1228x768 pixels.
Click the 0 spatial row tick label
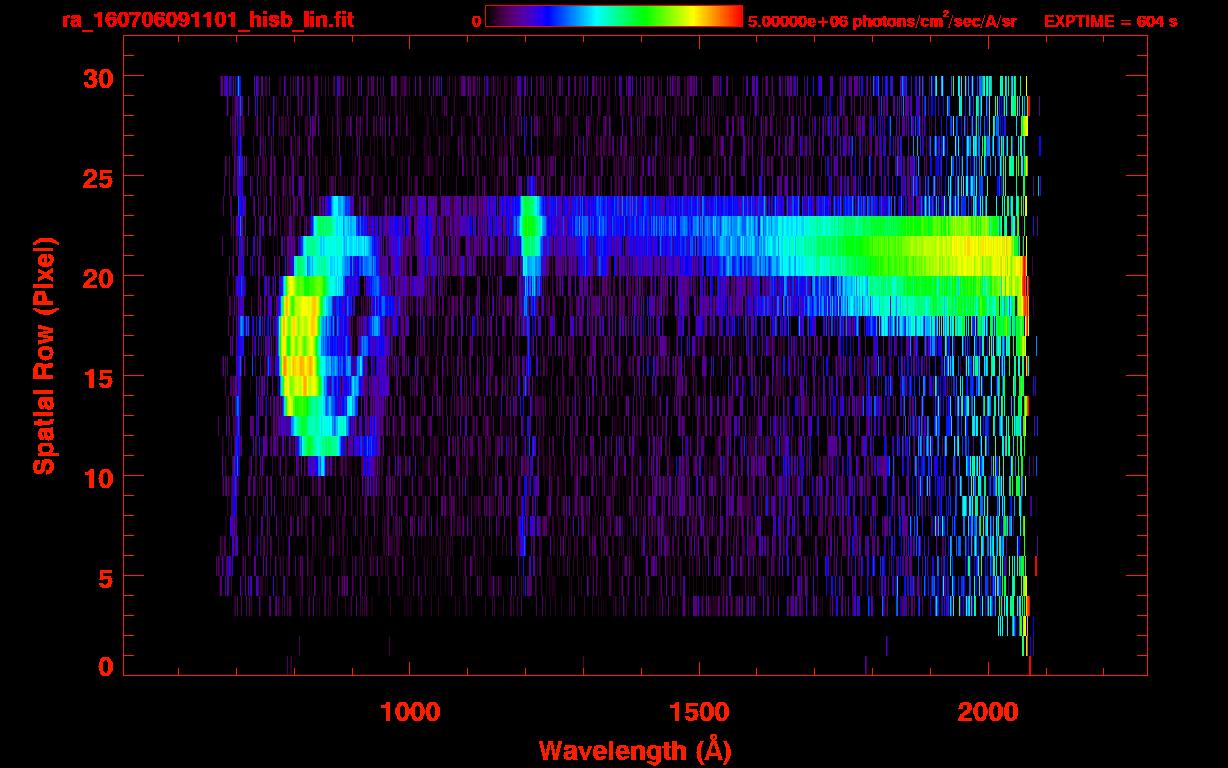104,667
